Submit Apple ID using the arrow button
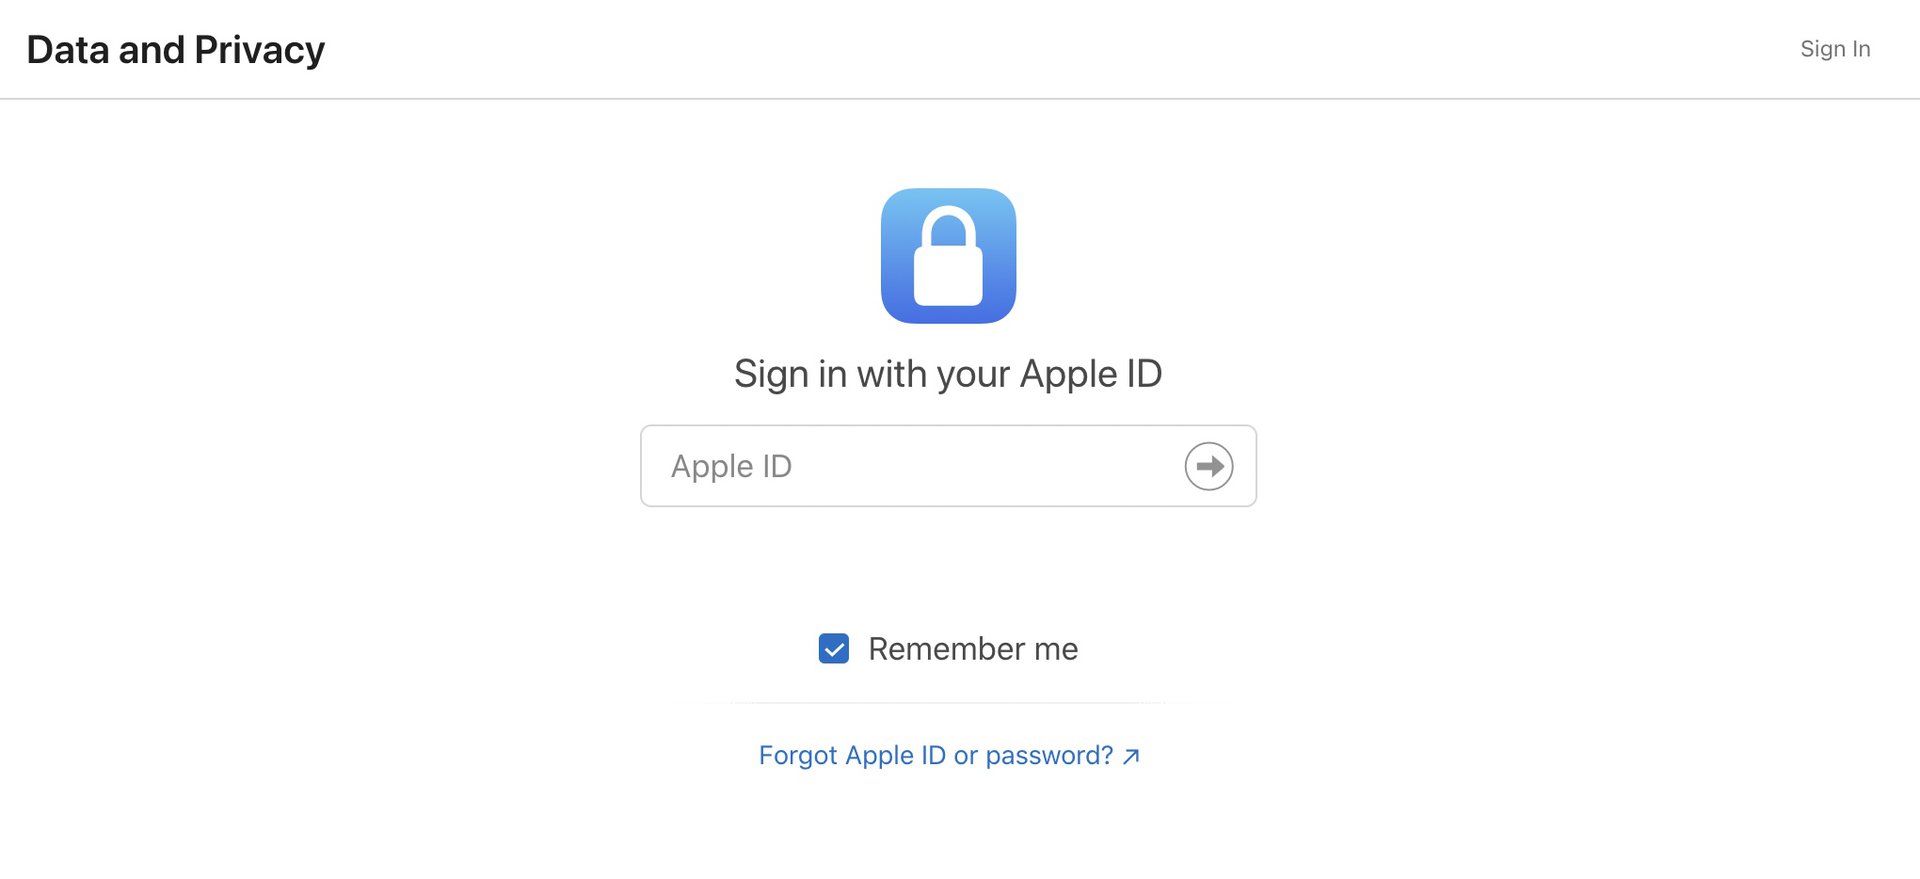The image size is (1920, 879). [x=1208, y=466]
